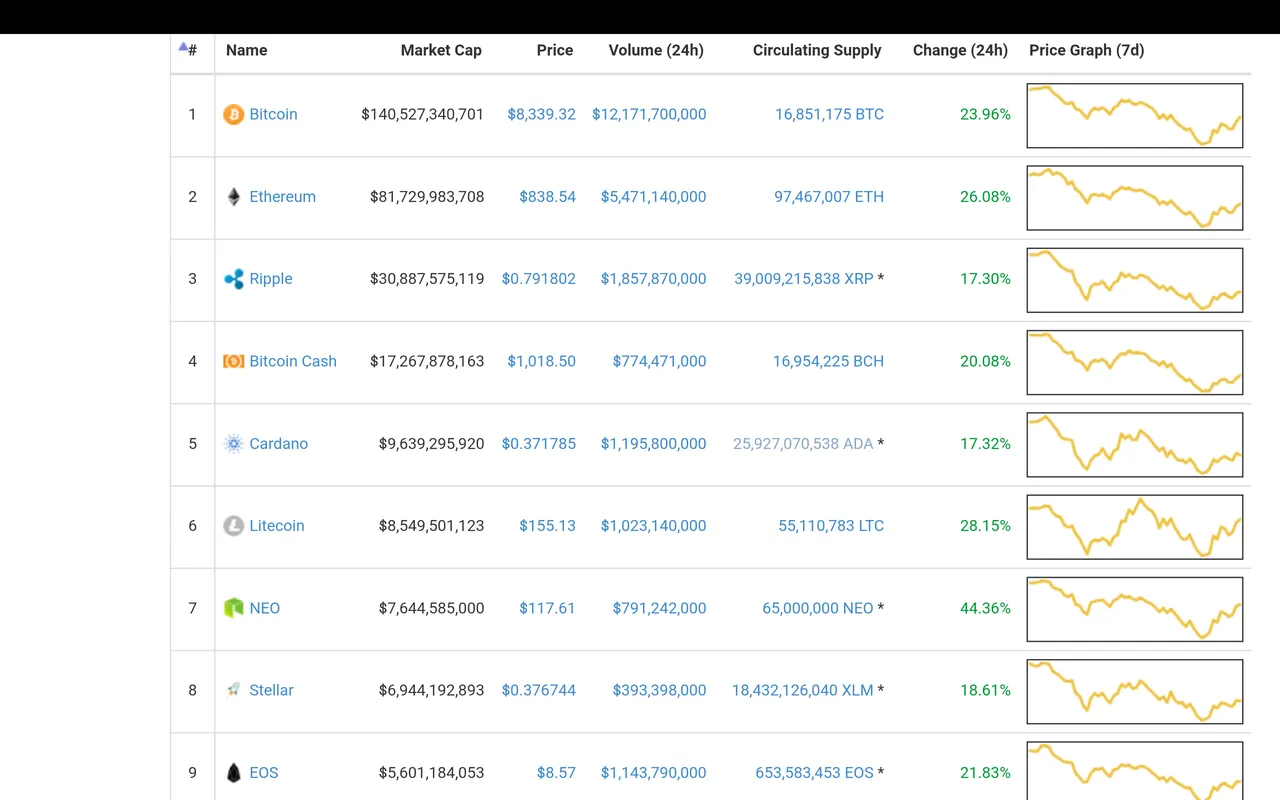
Task: Click supply 65,000,000 NEO
Action: [x=818, y=608]
